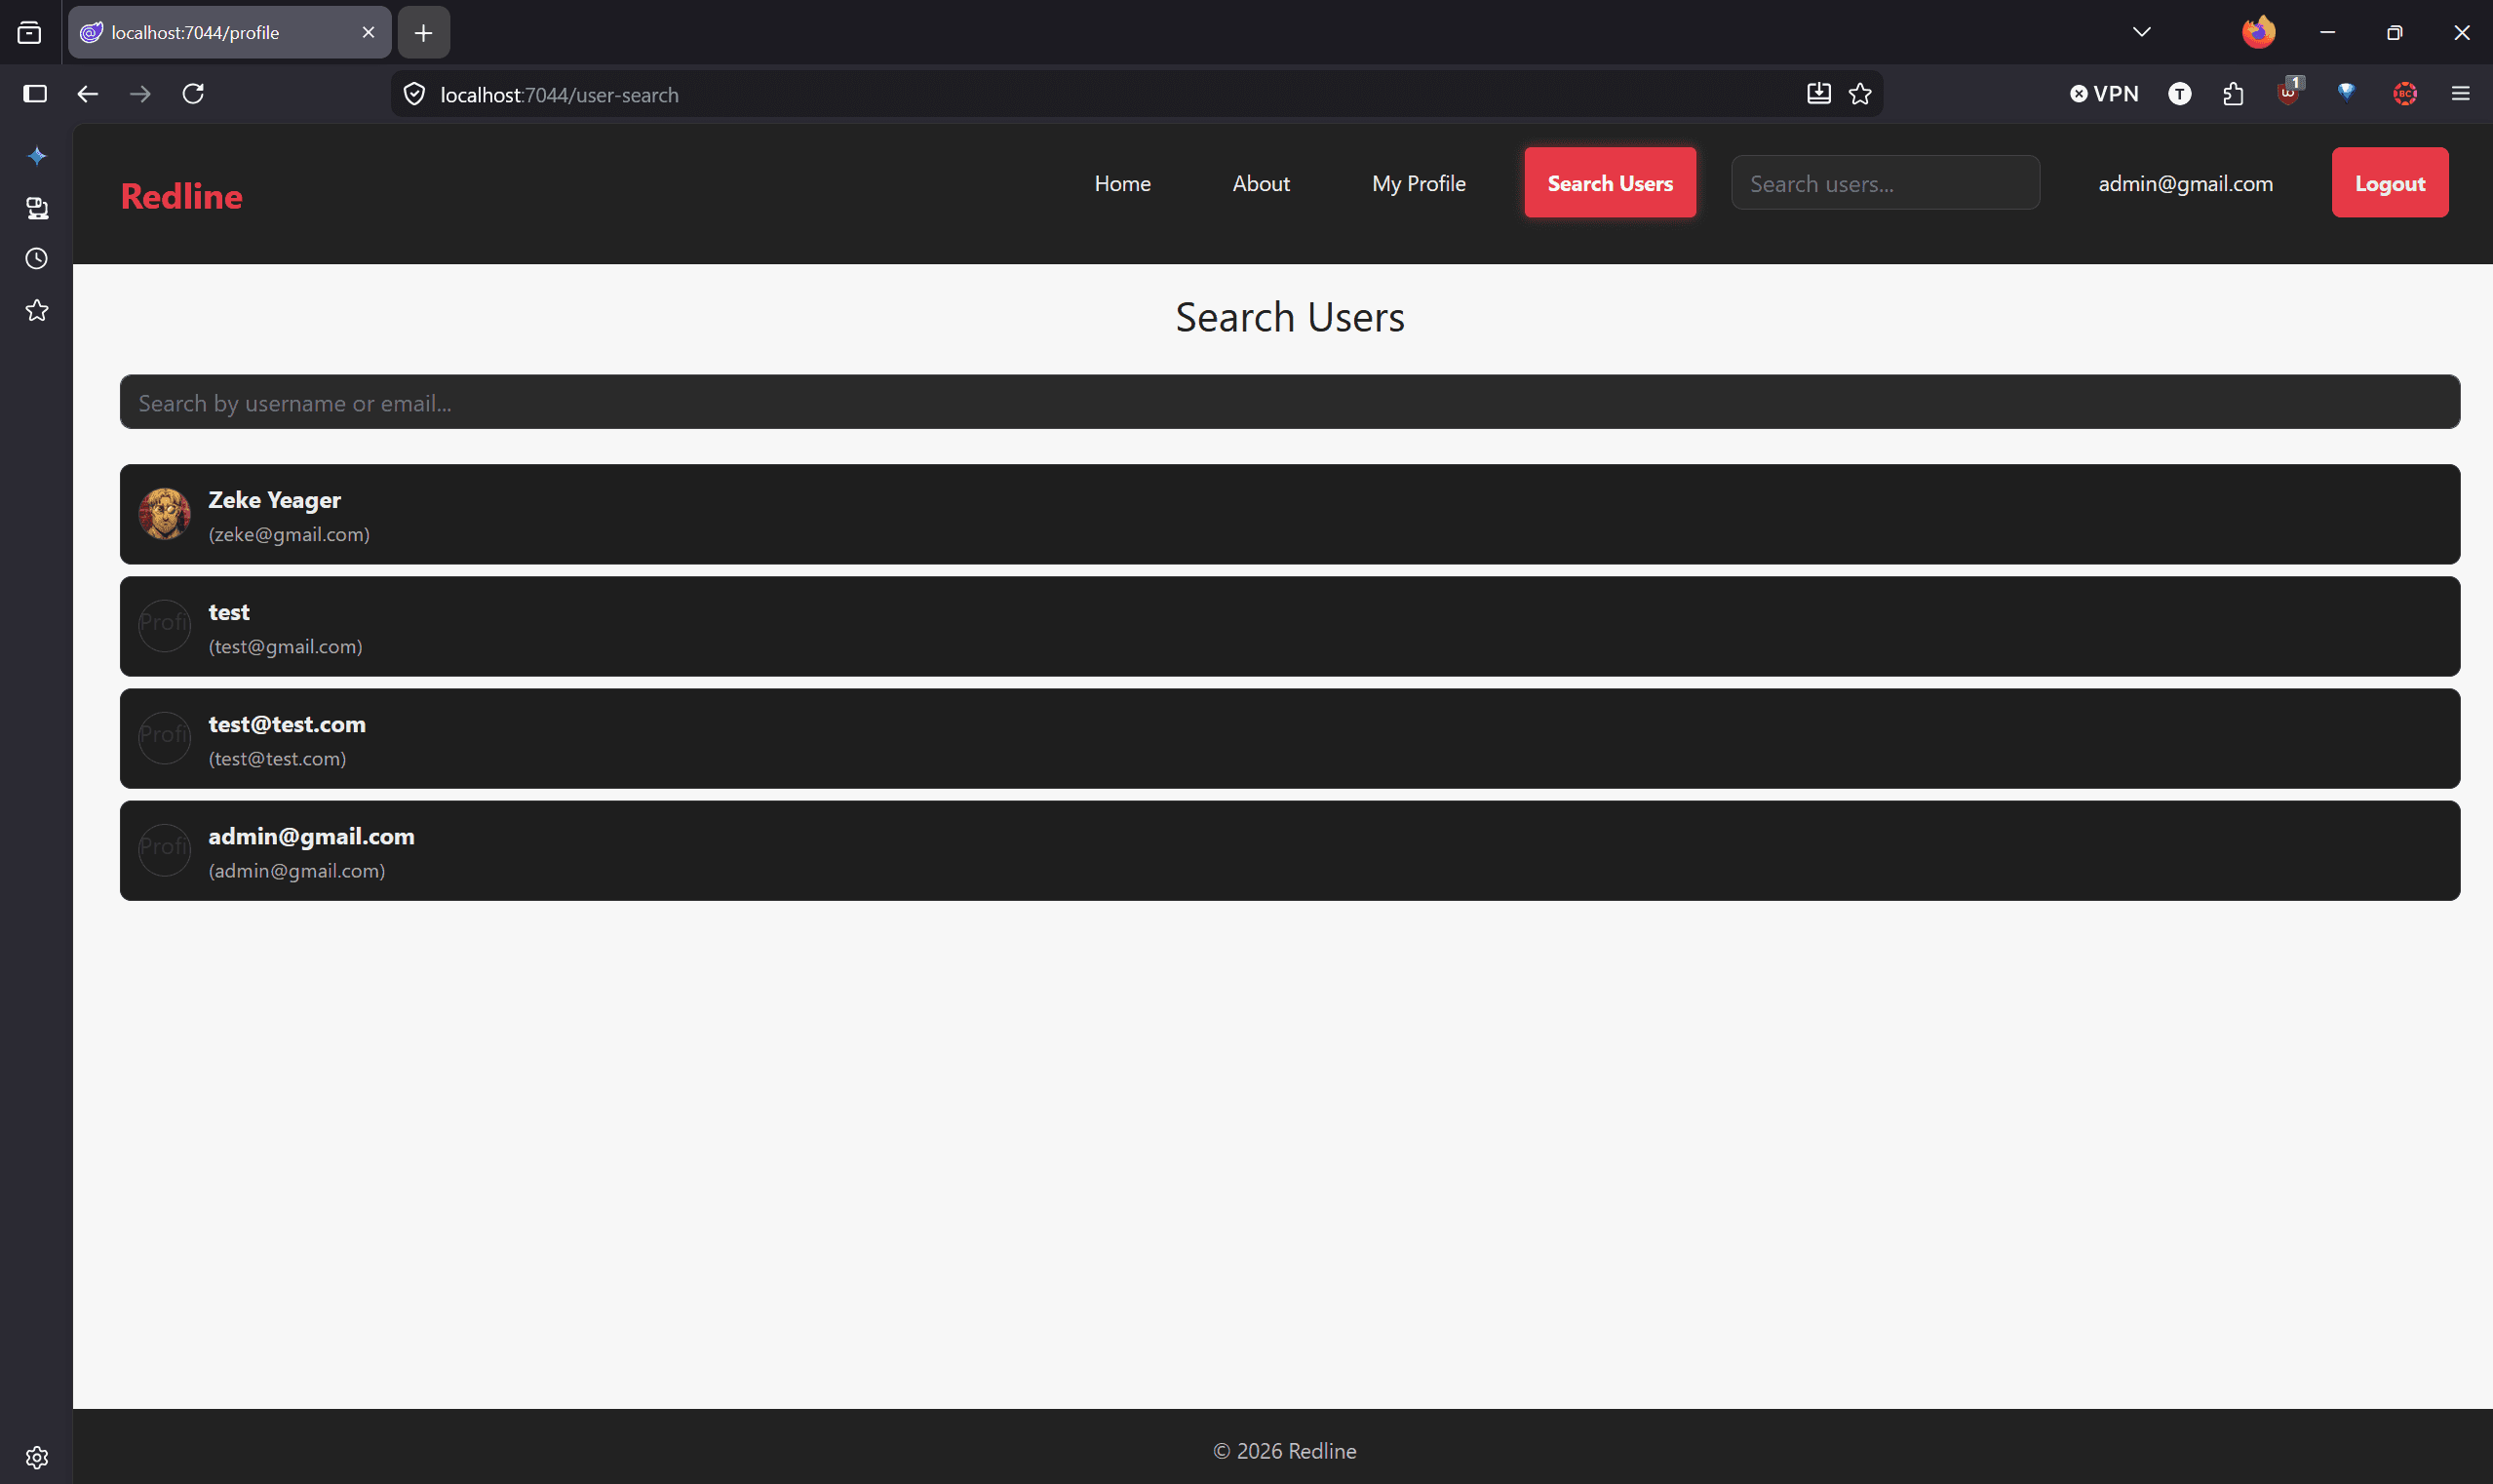This screenshot has height=1484, width=2493.
Task: Select the admin@gmail.com user row
Action: coord(1290,850)
